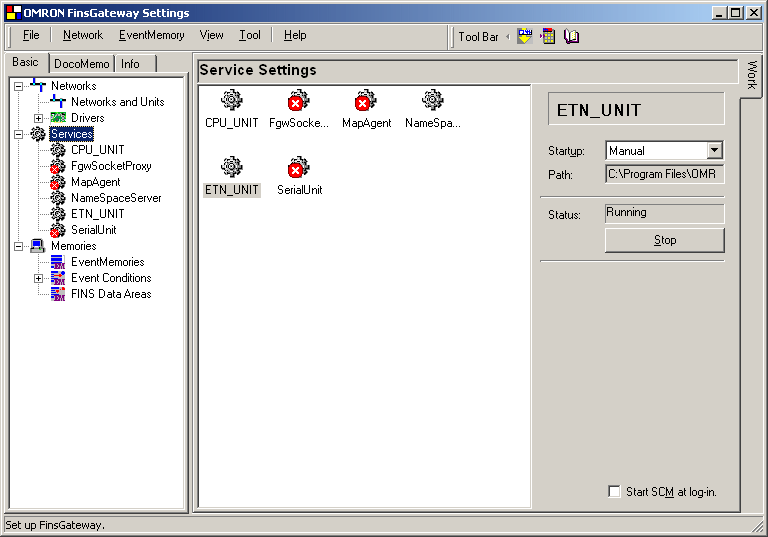Click the open book icon in the Tool Bar
This screenshot has width=768, height=537.
tap(571, 36)
